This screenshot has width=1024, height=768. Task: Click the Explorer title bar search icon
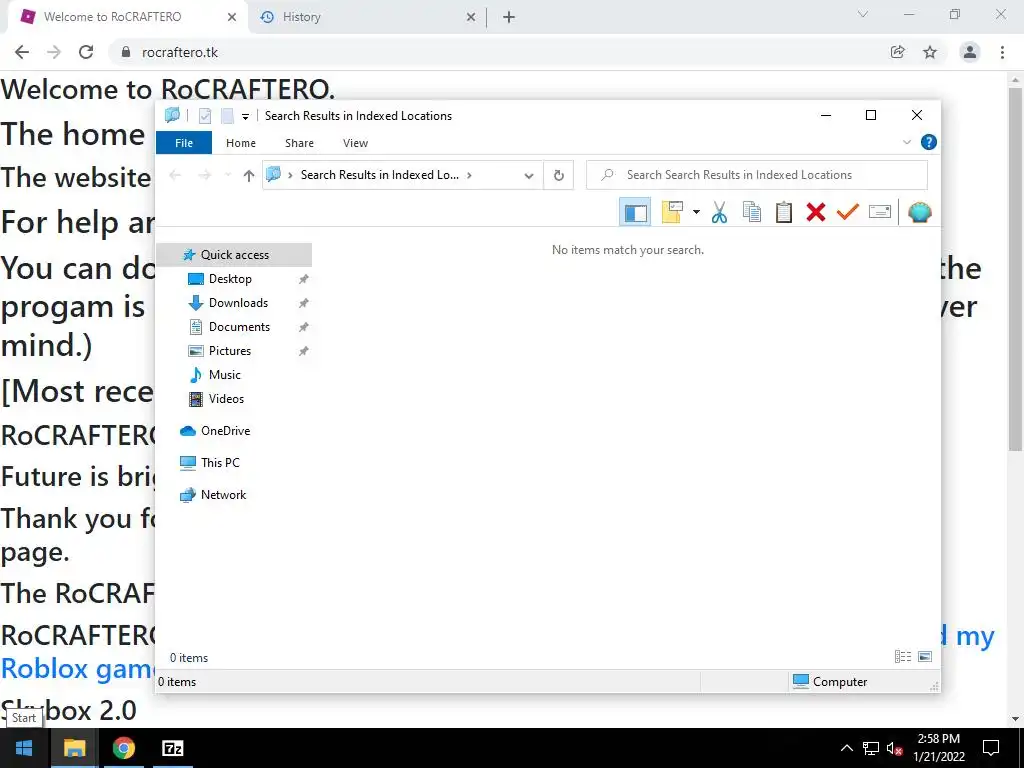172,115
